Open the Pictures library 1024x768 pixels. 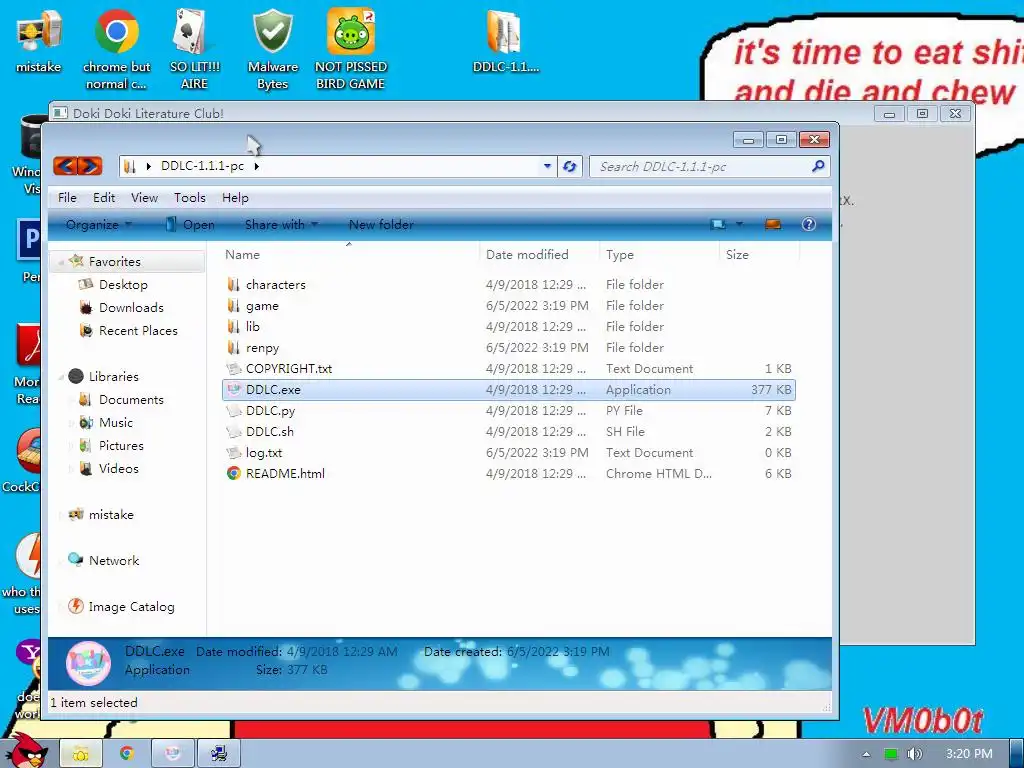112,445
